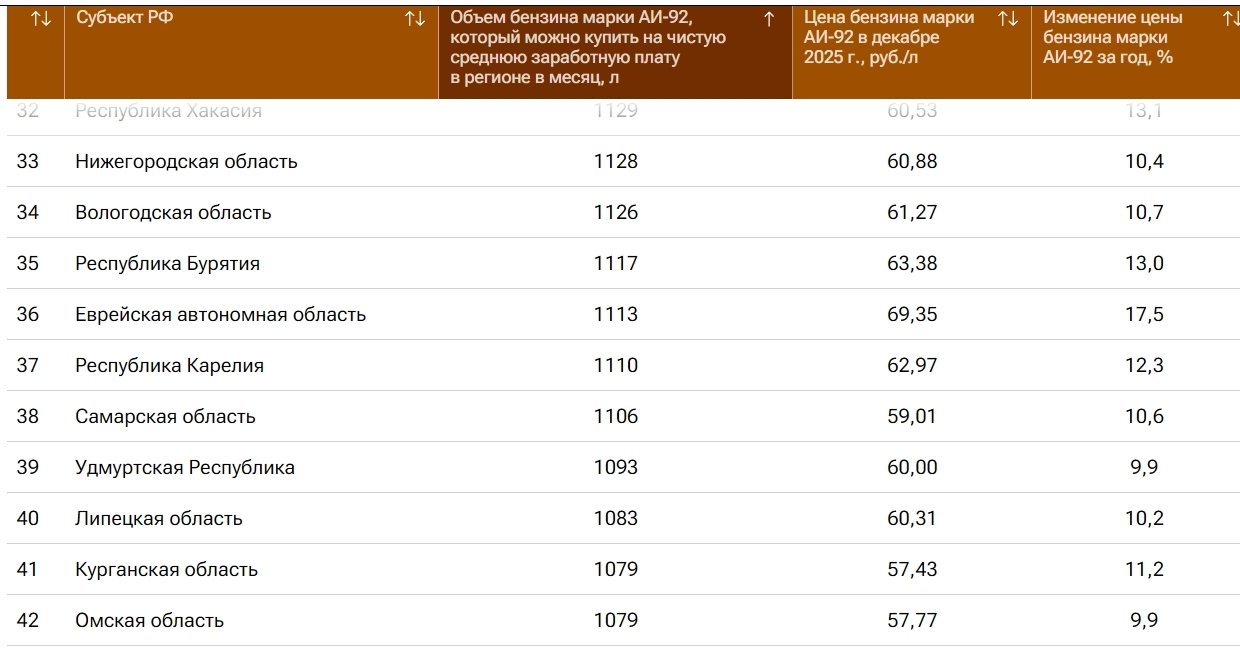The image size is (1240, 649).
Task: Click Удмуртская Республика in the region column
Action: [x=185, y=468]
